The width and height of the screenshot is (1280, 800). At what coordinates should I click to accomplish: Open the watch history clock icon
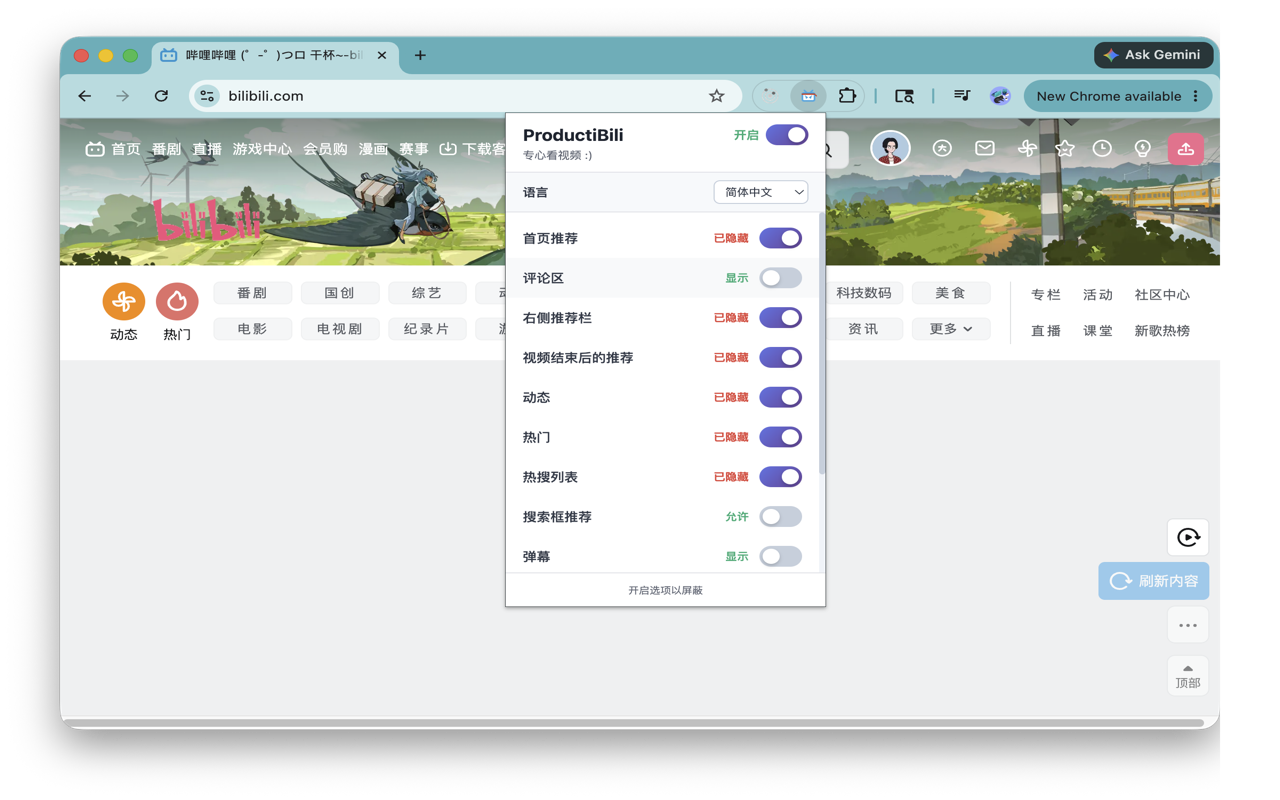[1102, 148]
